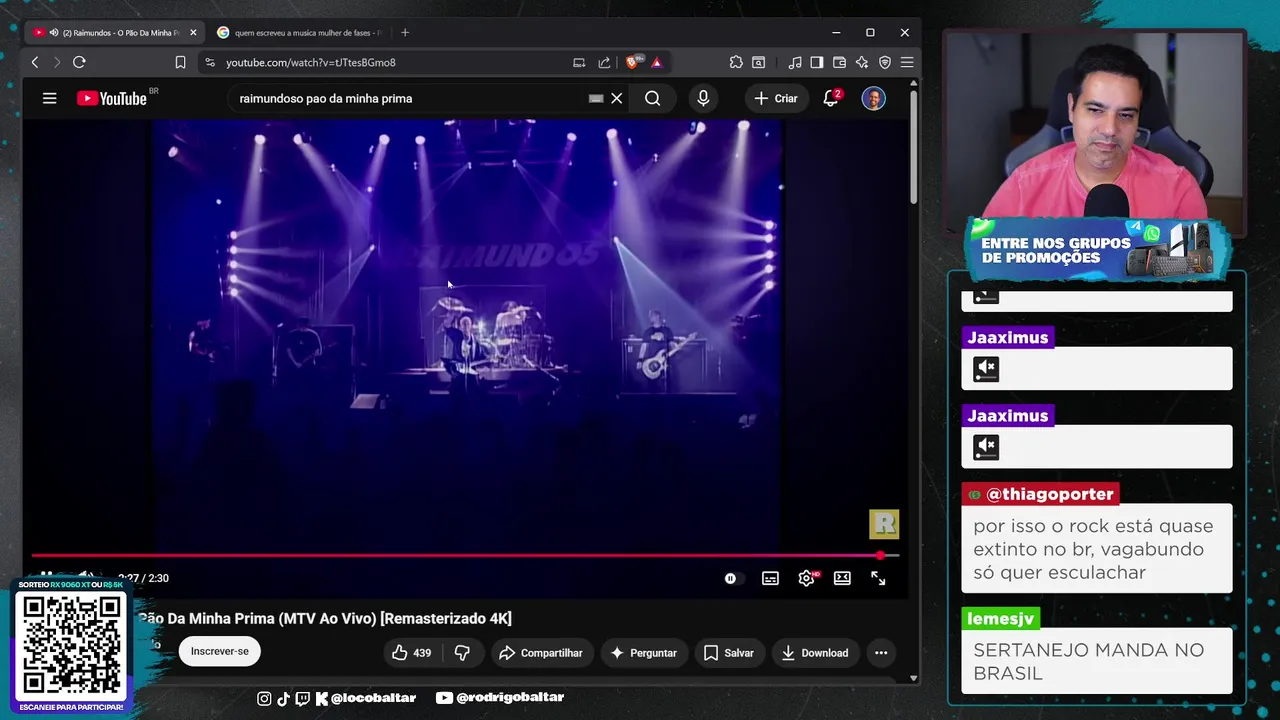This screenshot has width=1280, height=720.
Task: Click the Compartilhar share button
Action: pos(540,653)
